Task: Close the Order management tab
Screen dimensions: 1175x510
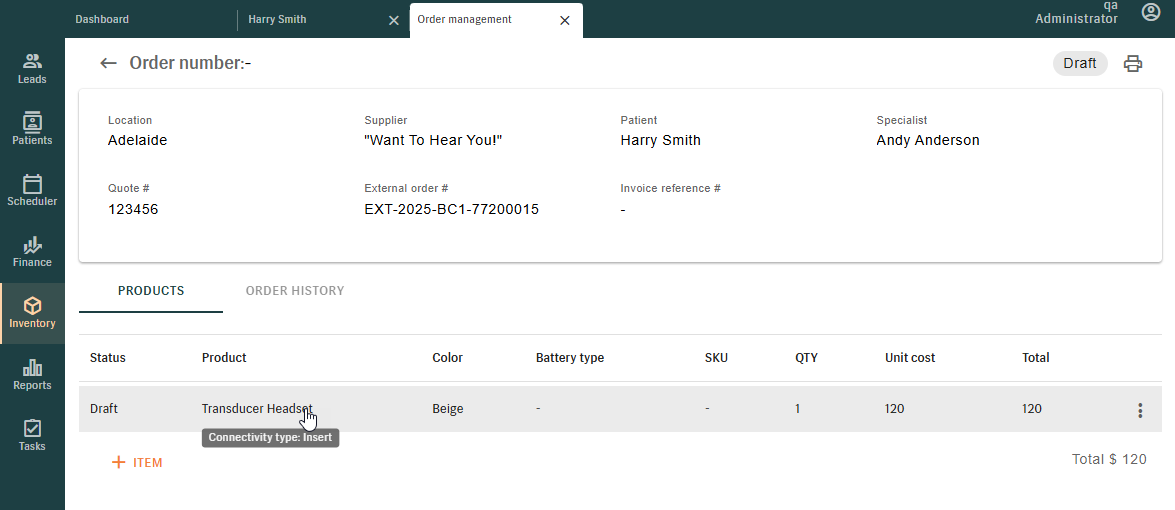Action: pyautogui.click(x=565, y=20)
